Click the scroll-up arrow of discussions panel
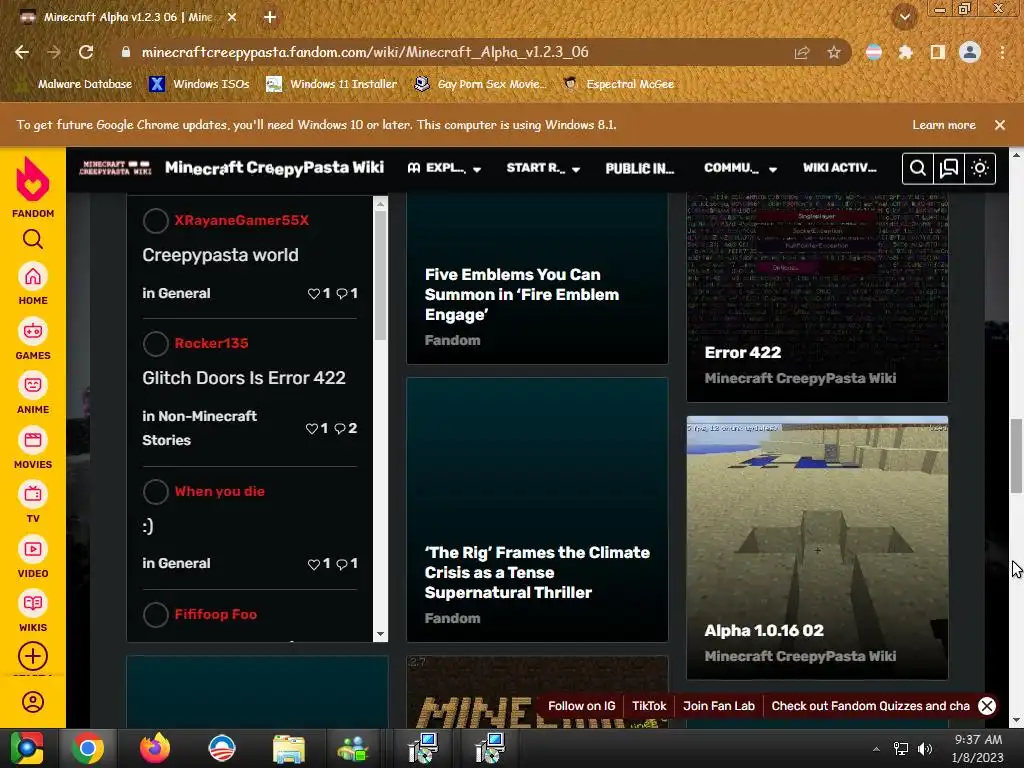 [380, 204]
